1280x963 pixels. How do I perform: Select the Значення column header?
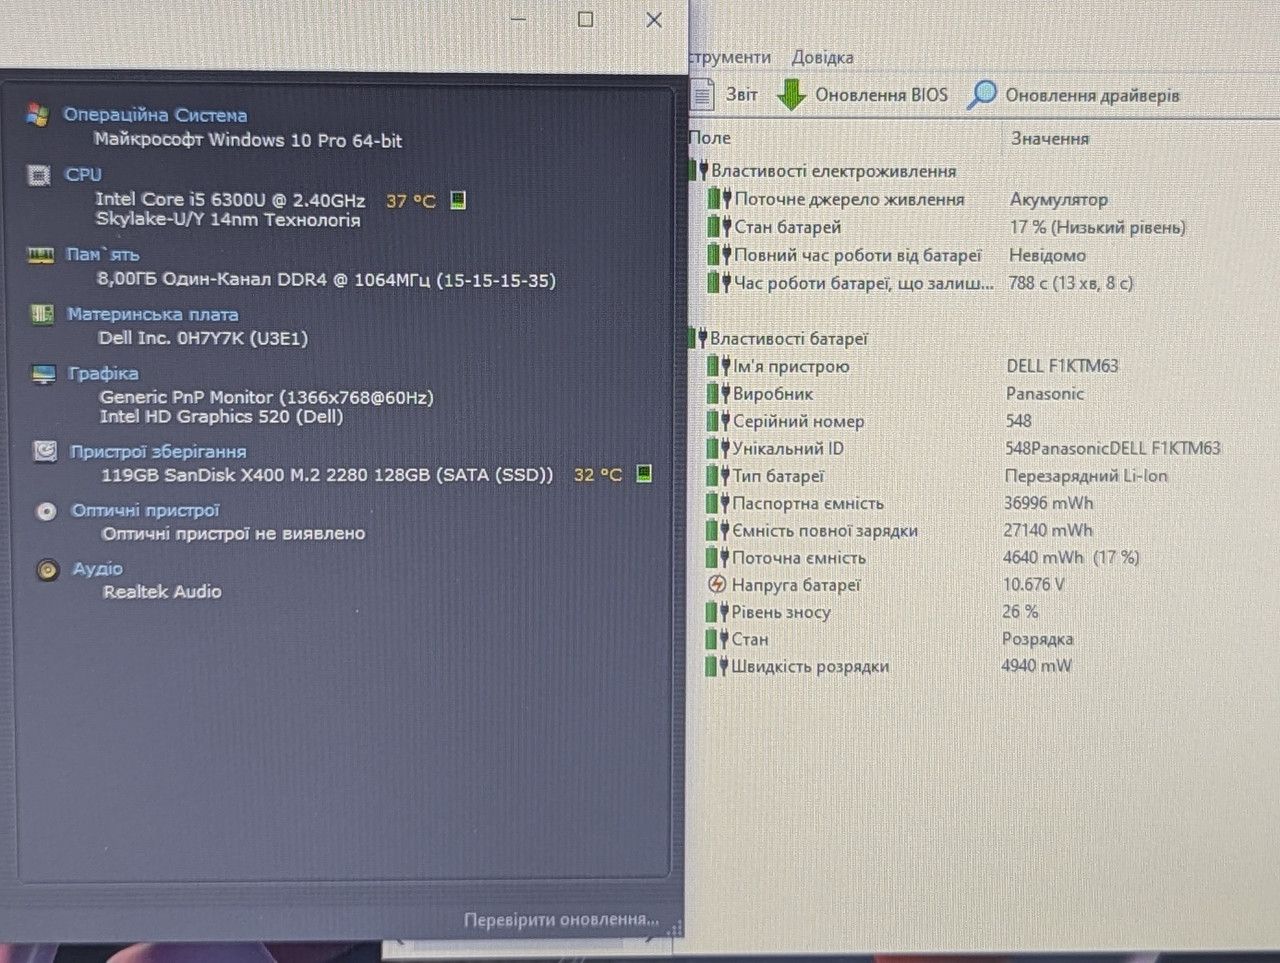click(x=1050, y=138)
